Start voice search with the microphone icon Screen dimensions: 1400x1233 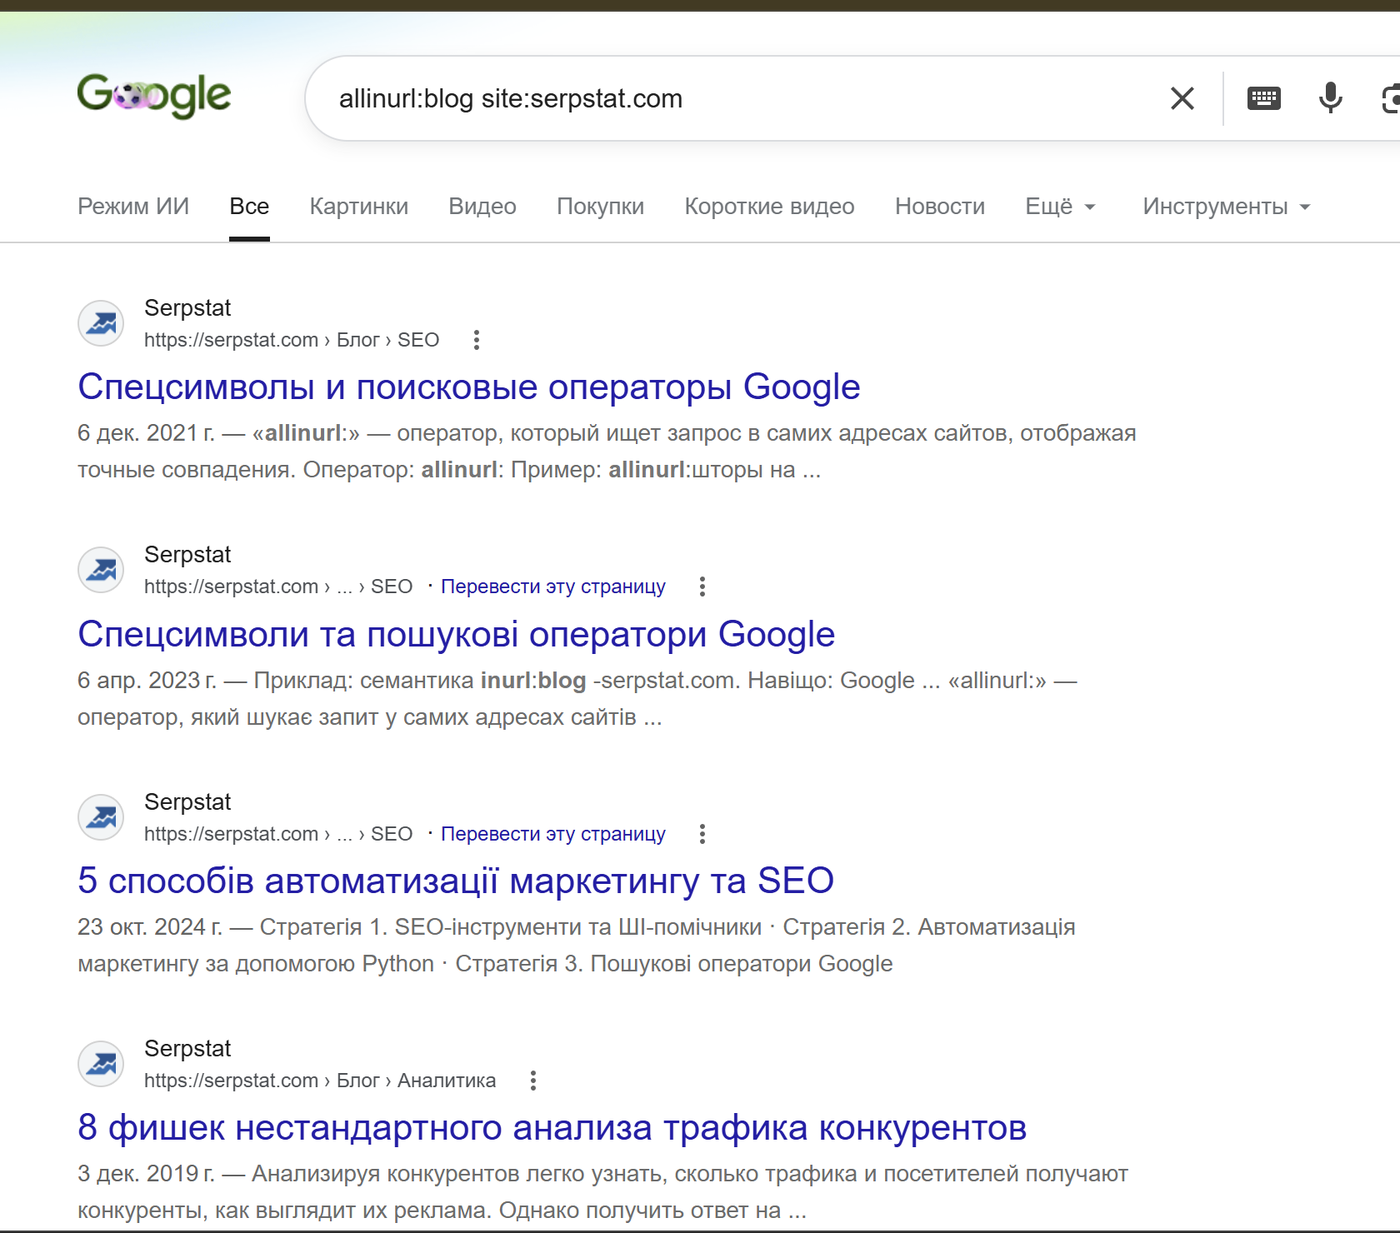1330,98
